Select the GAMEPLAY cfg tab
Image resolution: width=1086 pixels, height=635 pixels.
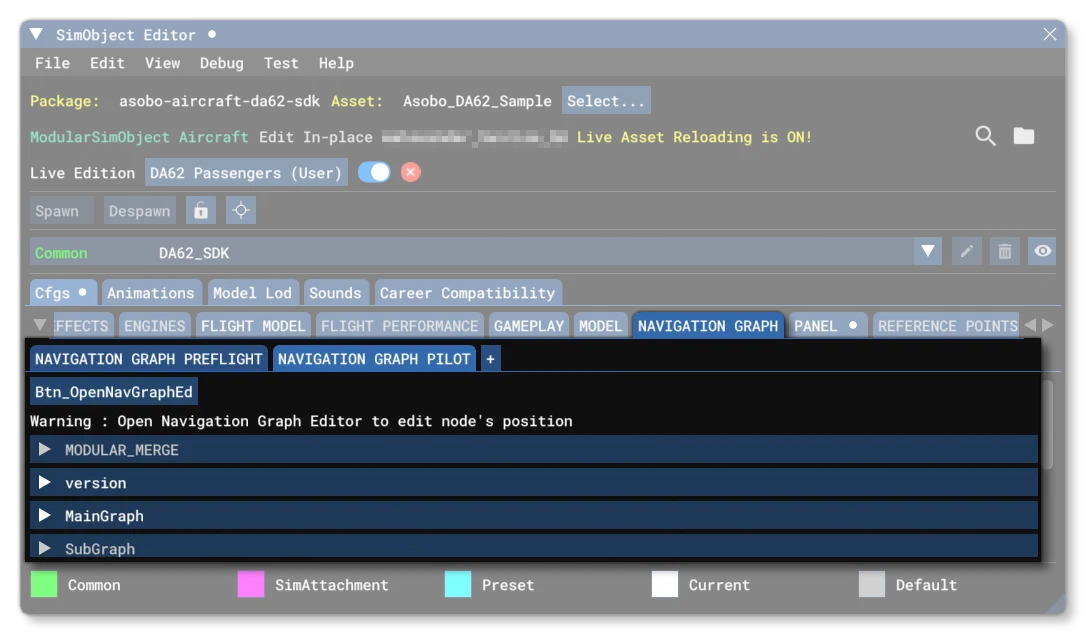pos(529,325)
